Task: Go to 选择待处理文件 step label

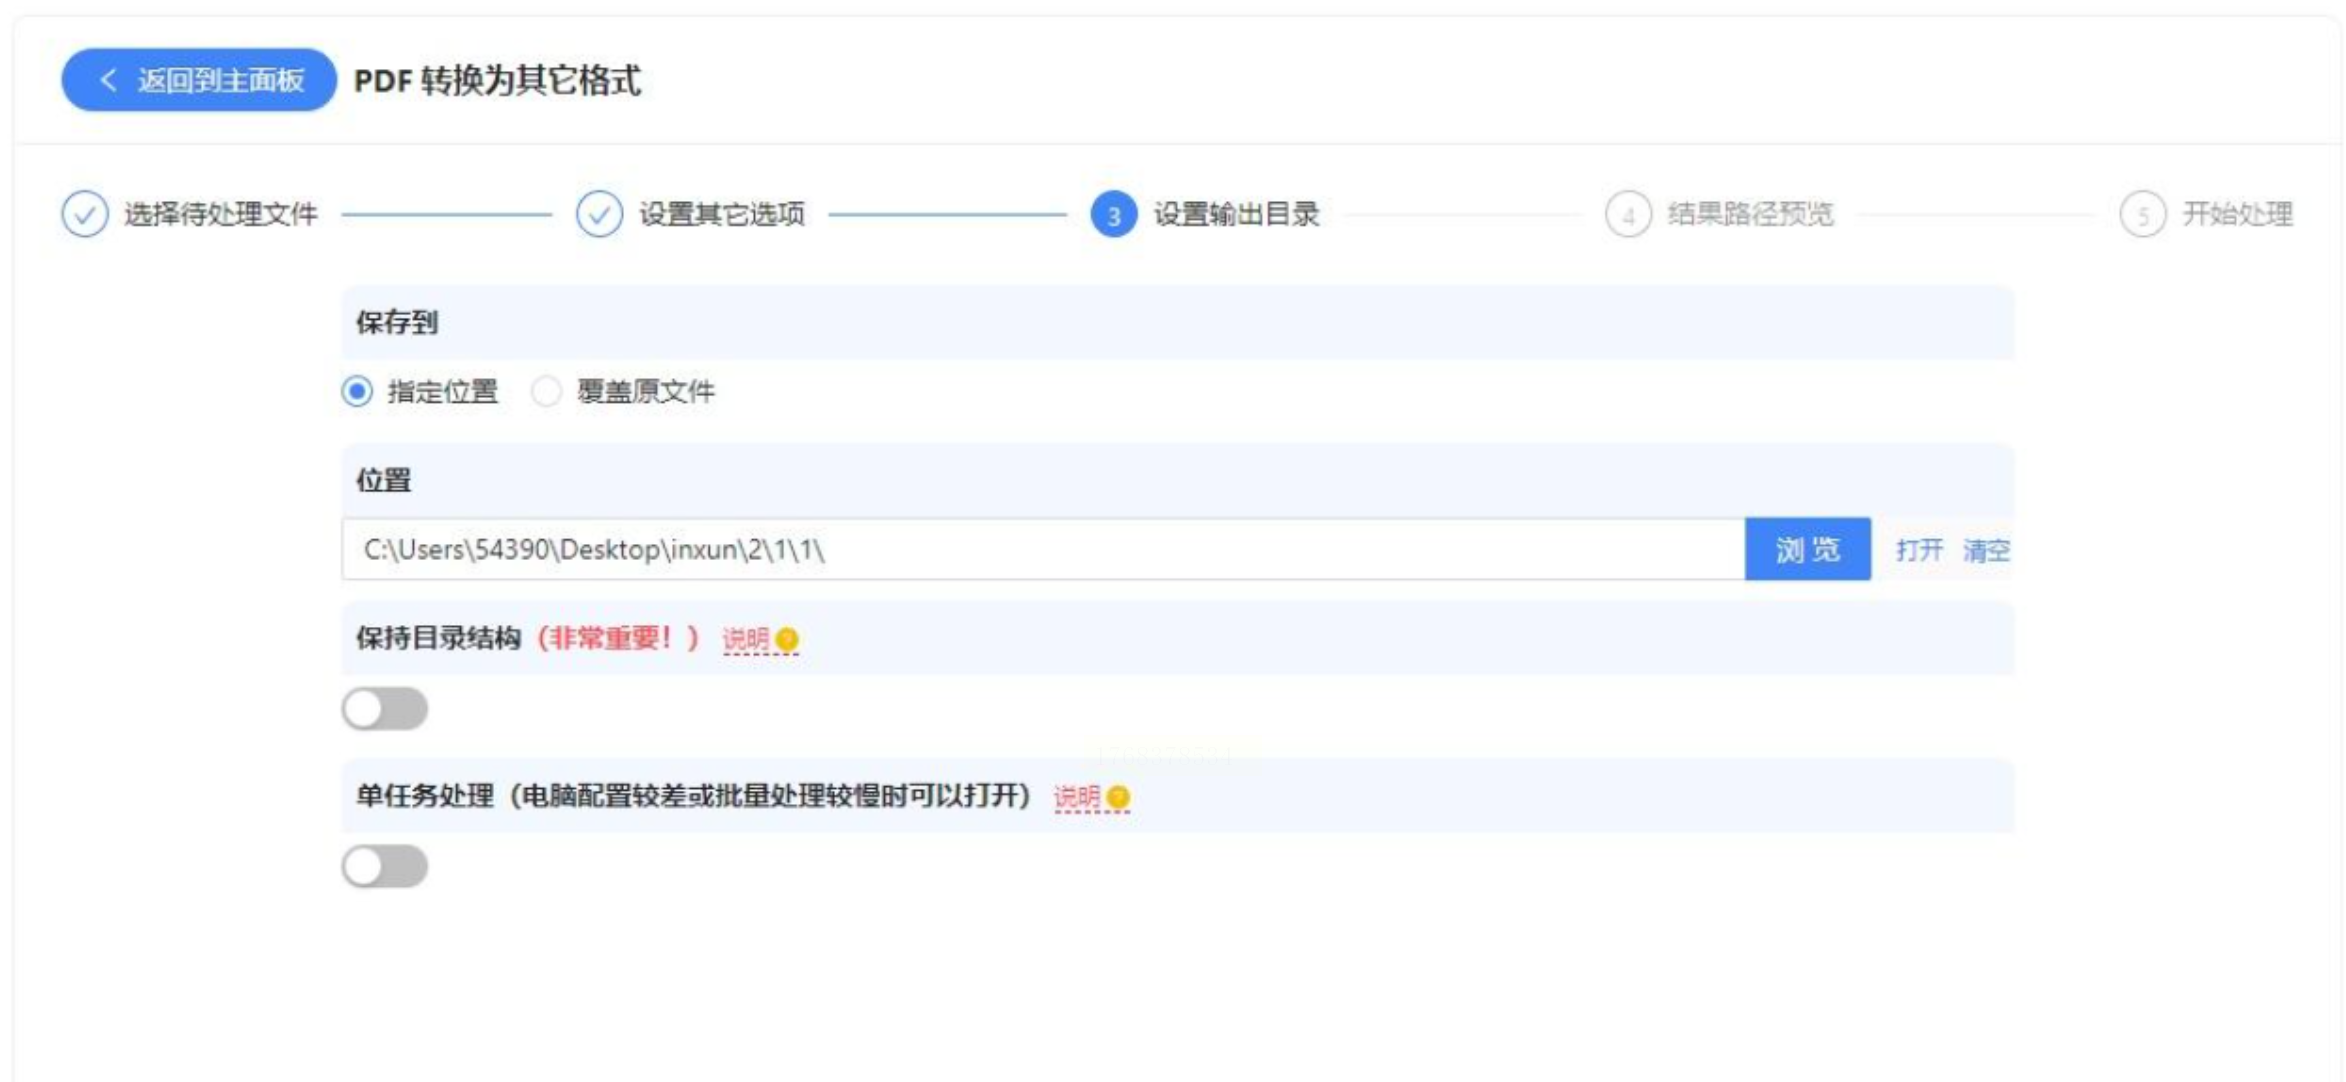Action: (220, 214)
